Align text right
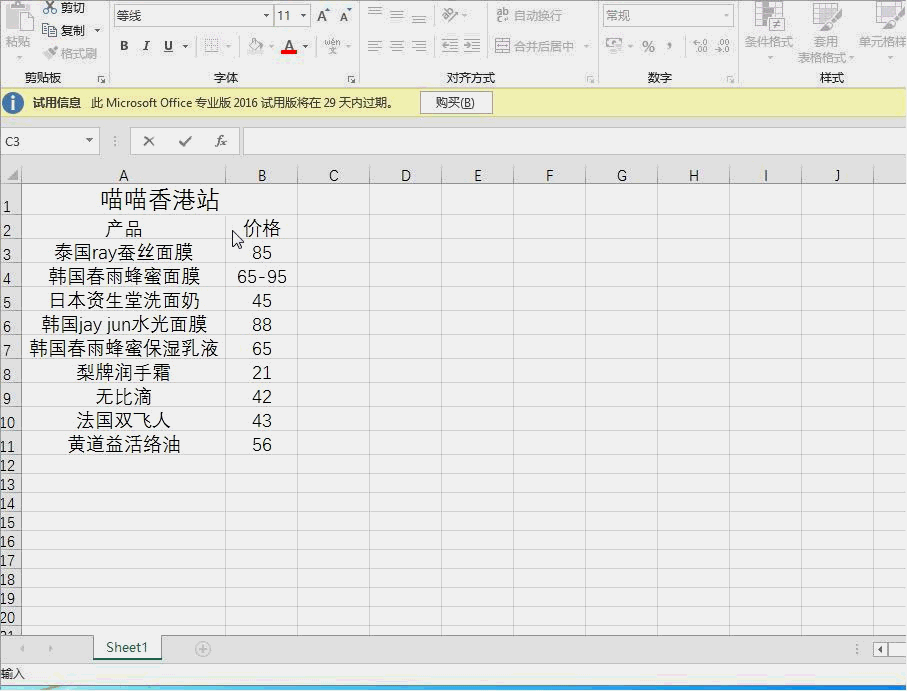Viewport: 907px width, 691px height. pyautogui.click(x=419, y=46)
